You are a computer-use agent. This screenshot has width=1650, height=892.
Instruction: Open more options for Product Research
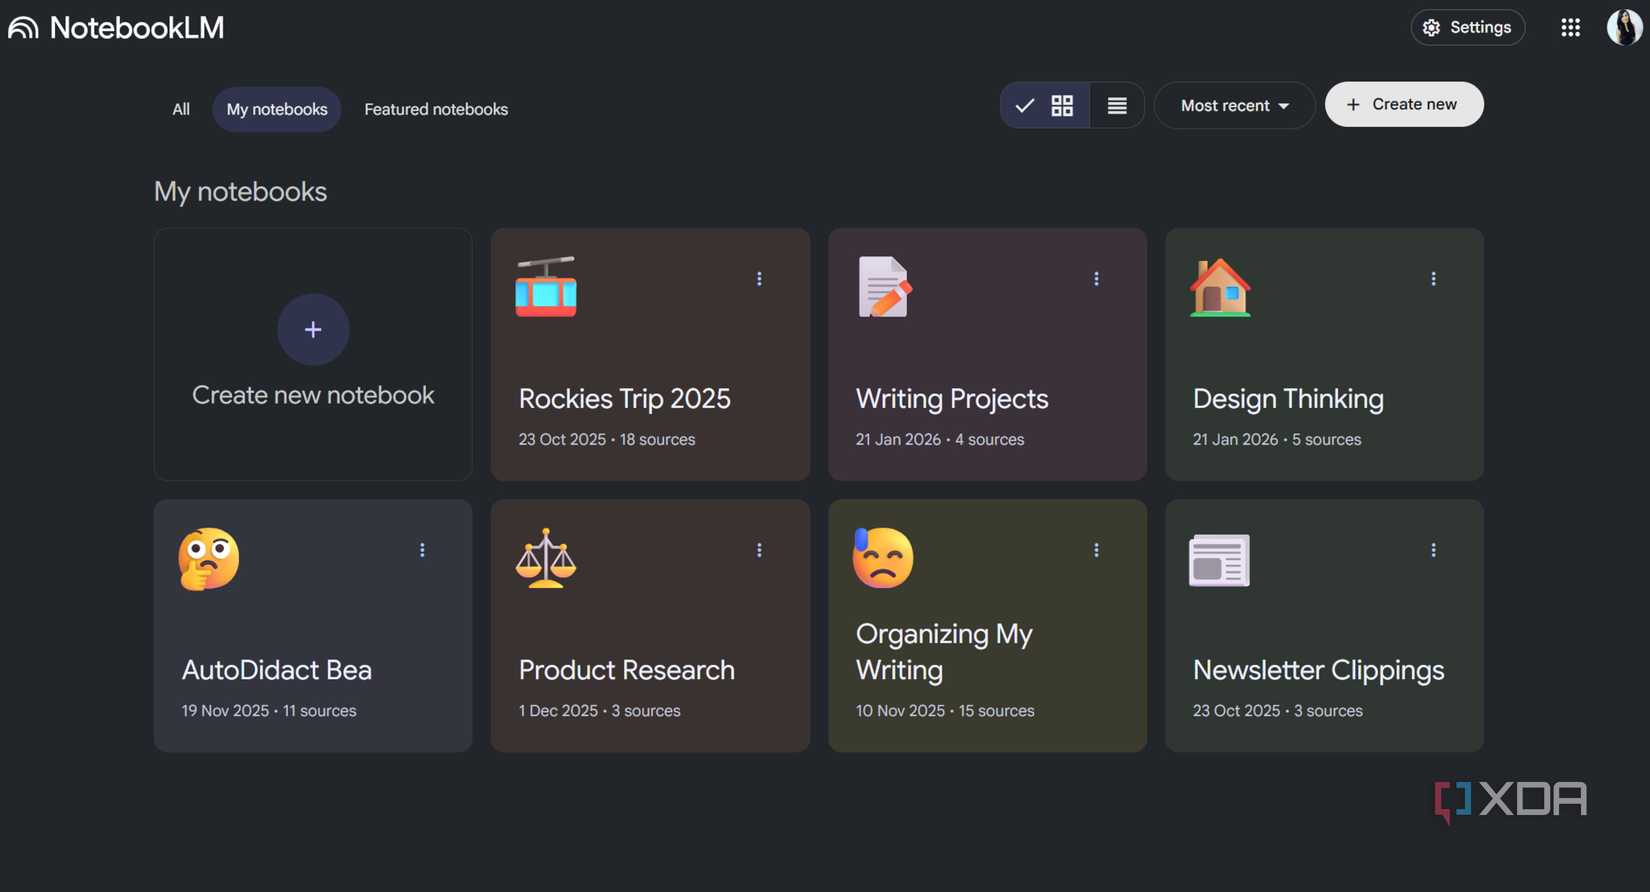[759, 550]
